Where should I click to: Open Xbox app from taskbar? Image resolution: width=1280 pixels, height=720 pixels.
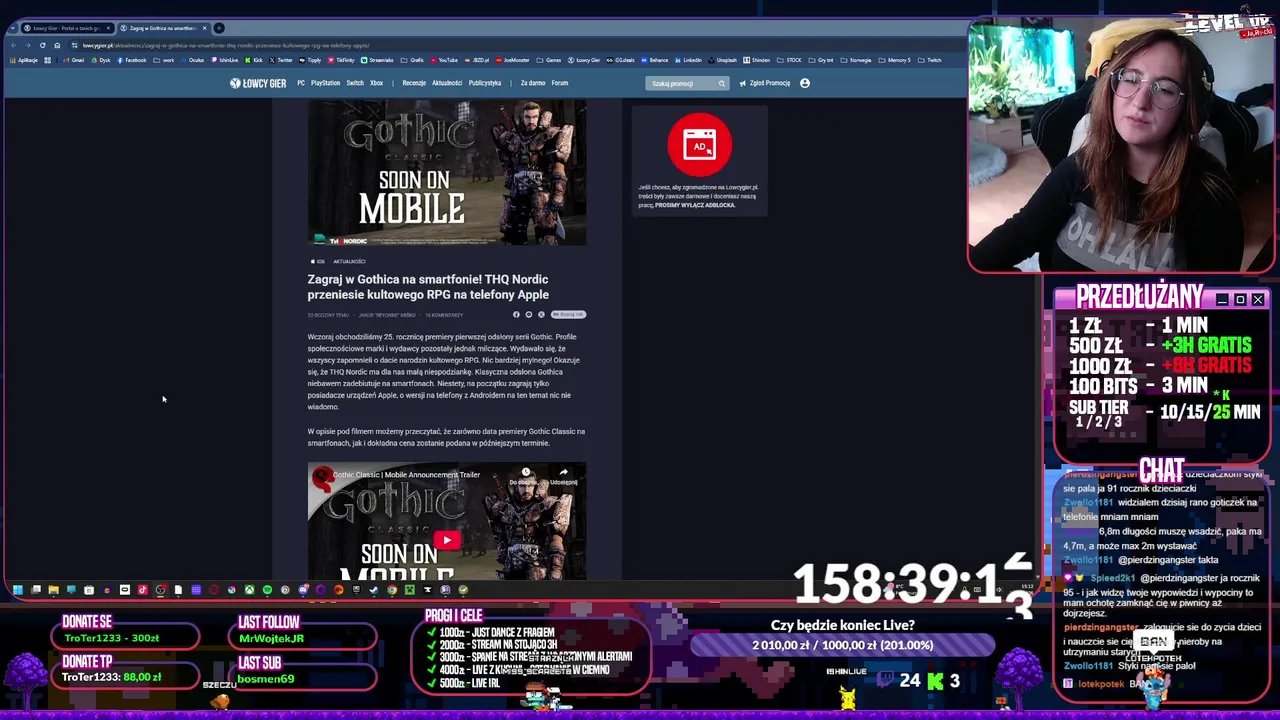249,590
